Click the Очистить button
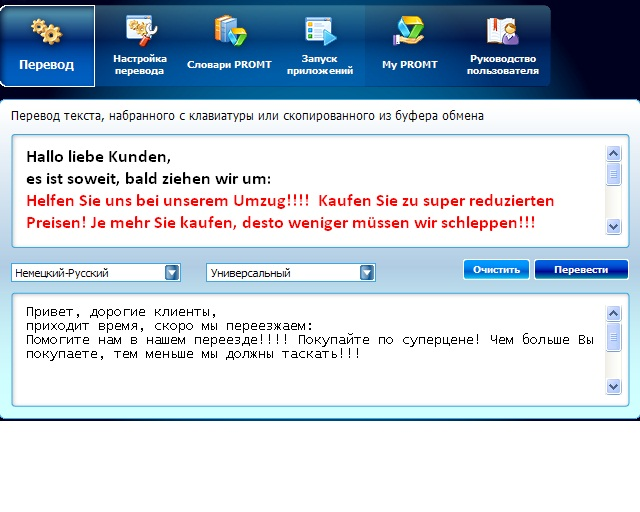Image resolution: width=640 pixels, height=512 pixels. (x=496, y=269)
